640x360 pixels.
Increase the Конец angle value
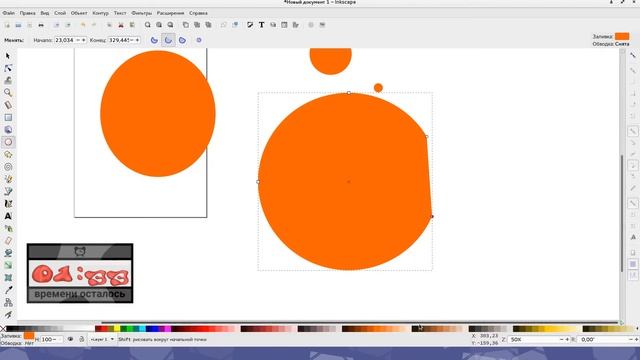click(138, 40)
